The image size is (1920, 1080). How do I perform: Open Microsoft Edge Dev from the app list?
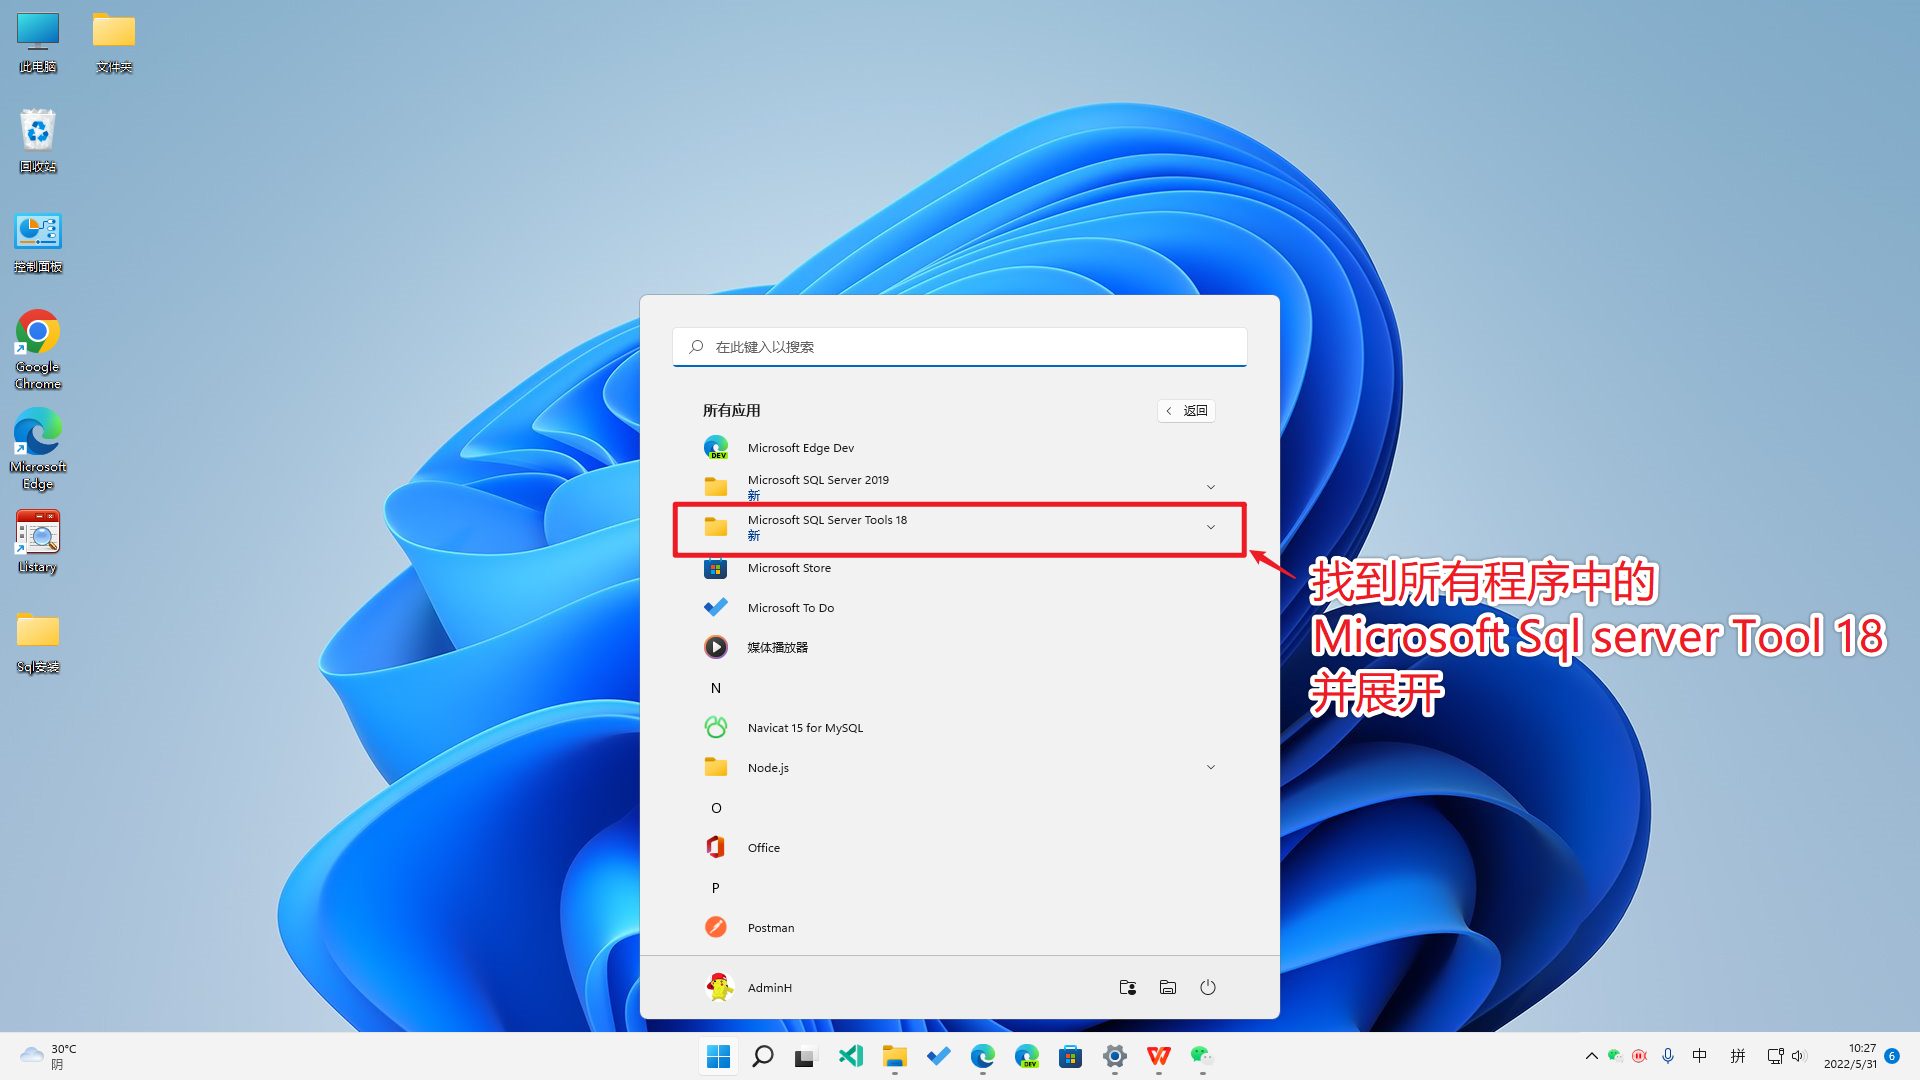[x=958, y=448]
